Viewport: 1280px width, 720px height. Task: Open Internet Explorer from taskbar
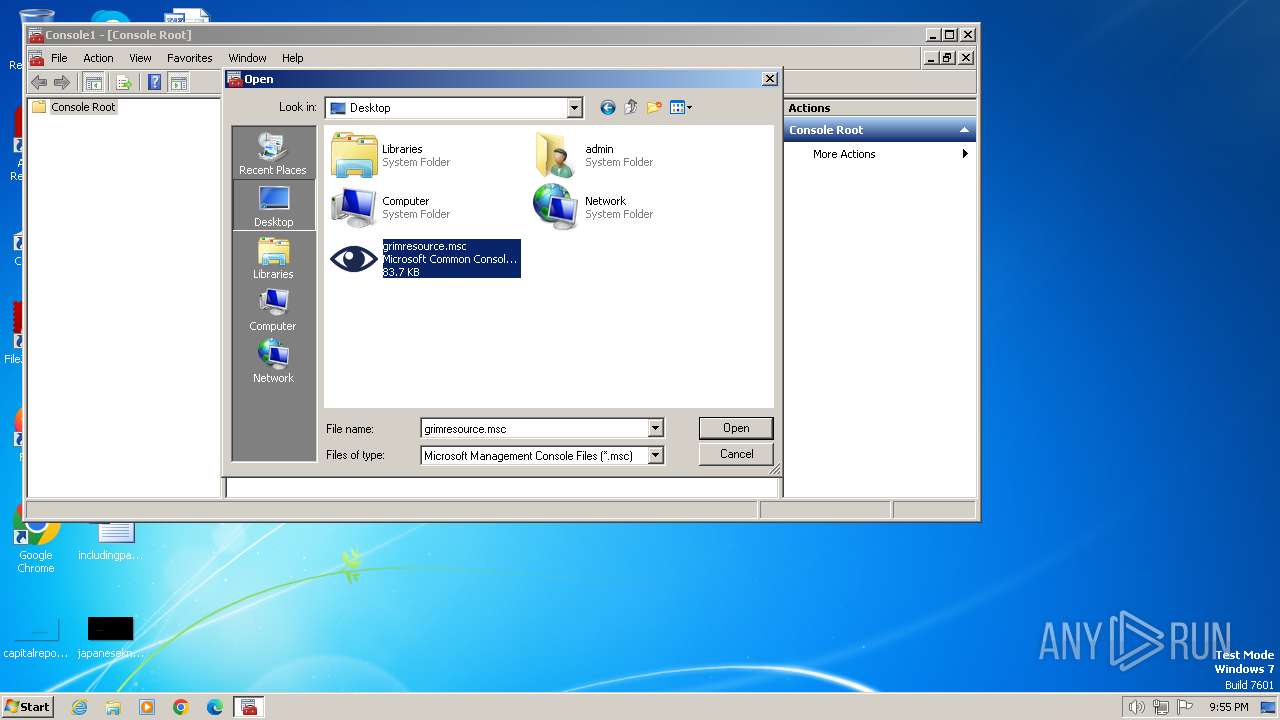(x=79, y=707)
